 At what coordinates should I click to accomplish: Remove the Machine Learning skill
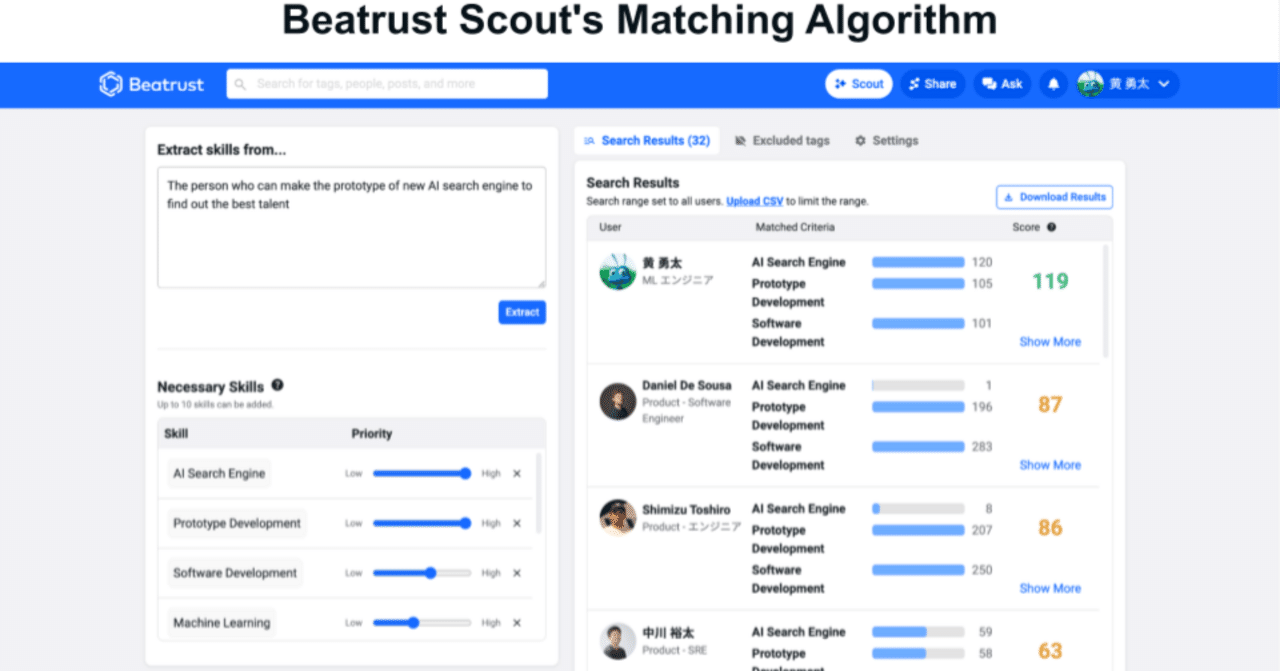(x=517, y=622)
